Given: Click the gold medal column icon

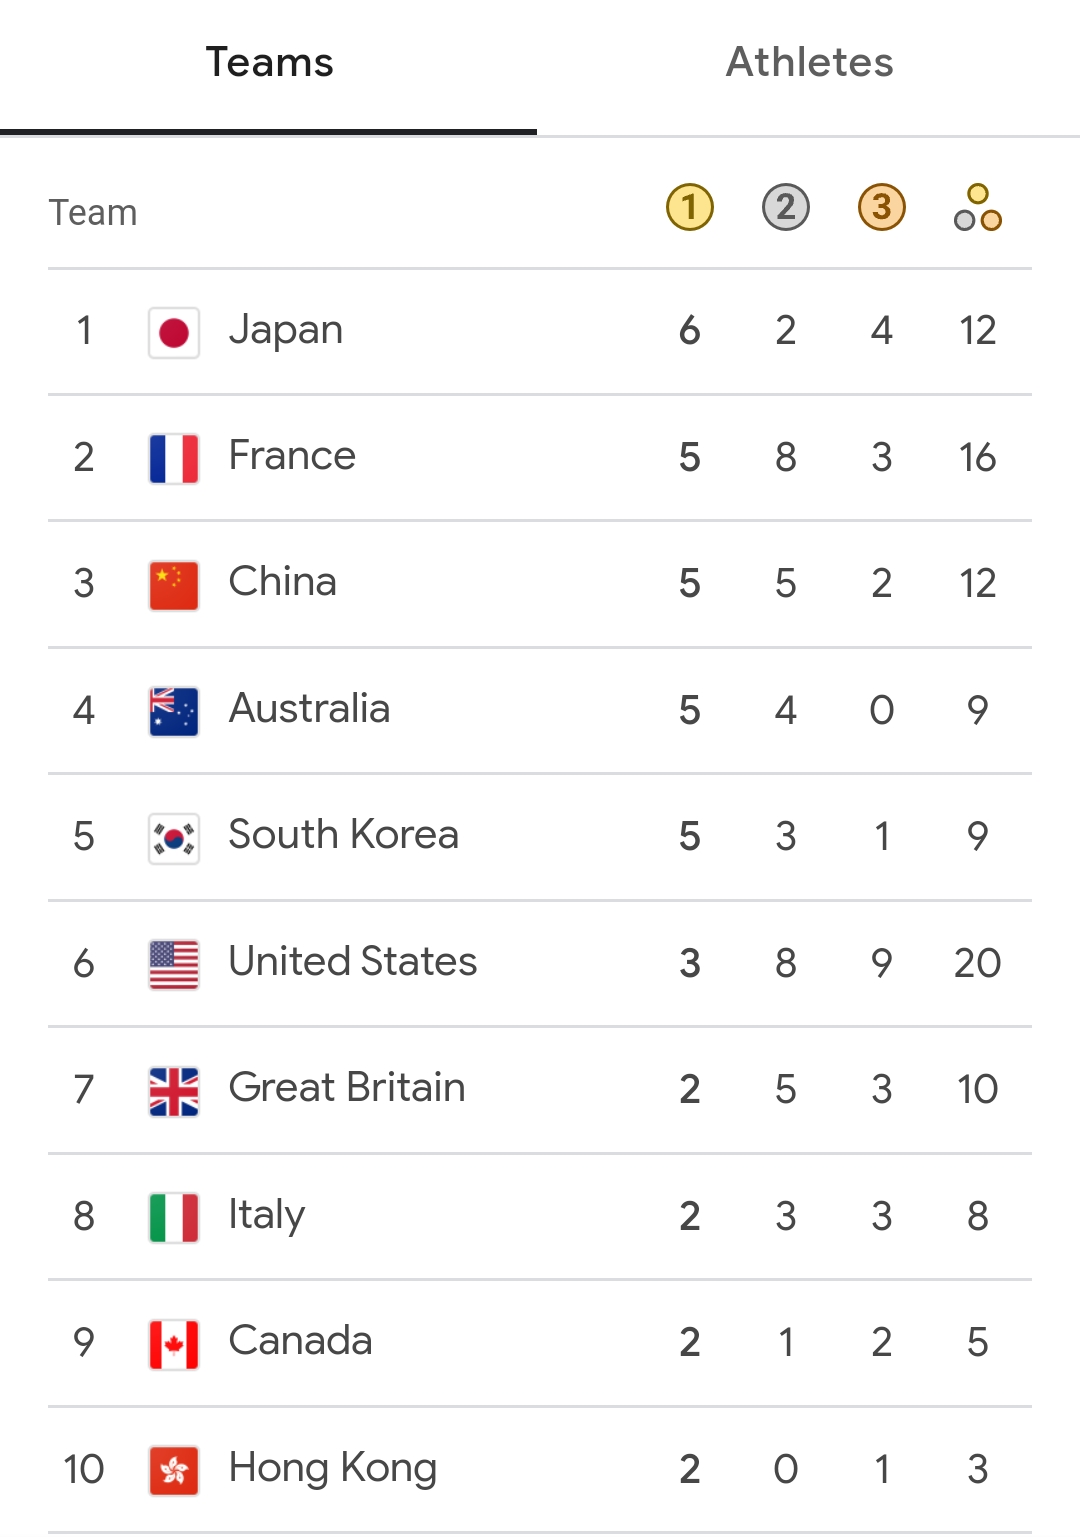Looking at the screenshot, I should click(689, 208).
